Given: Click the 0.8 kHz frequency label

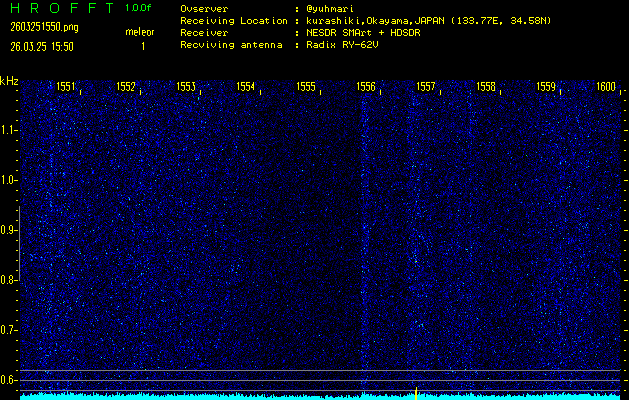Looking at the screenshot, I should (x=8, y=280).
